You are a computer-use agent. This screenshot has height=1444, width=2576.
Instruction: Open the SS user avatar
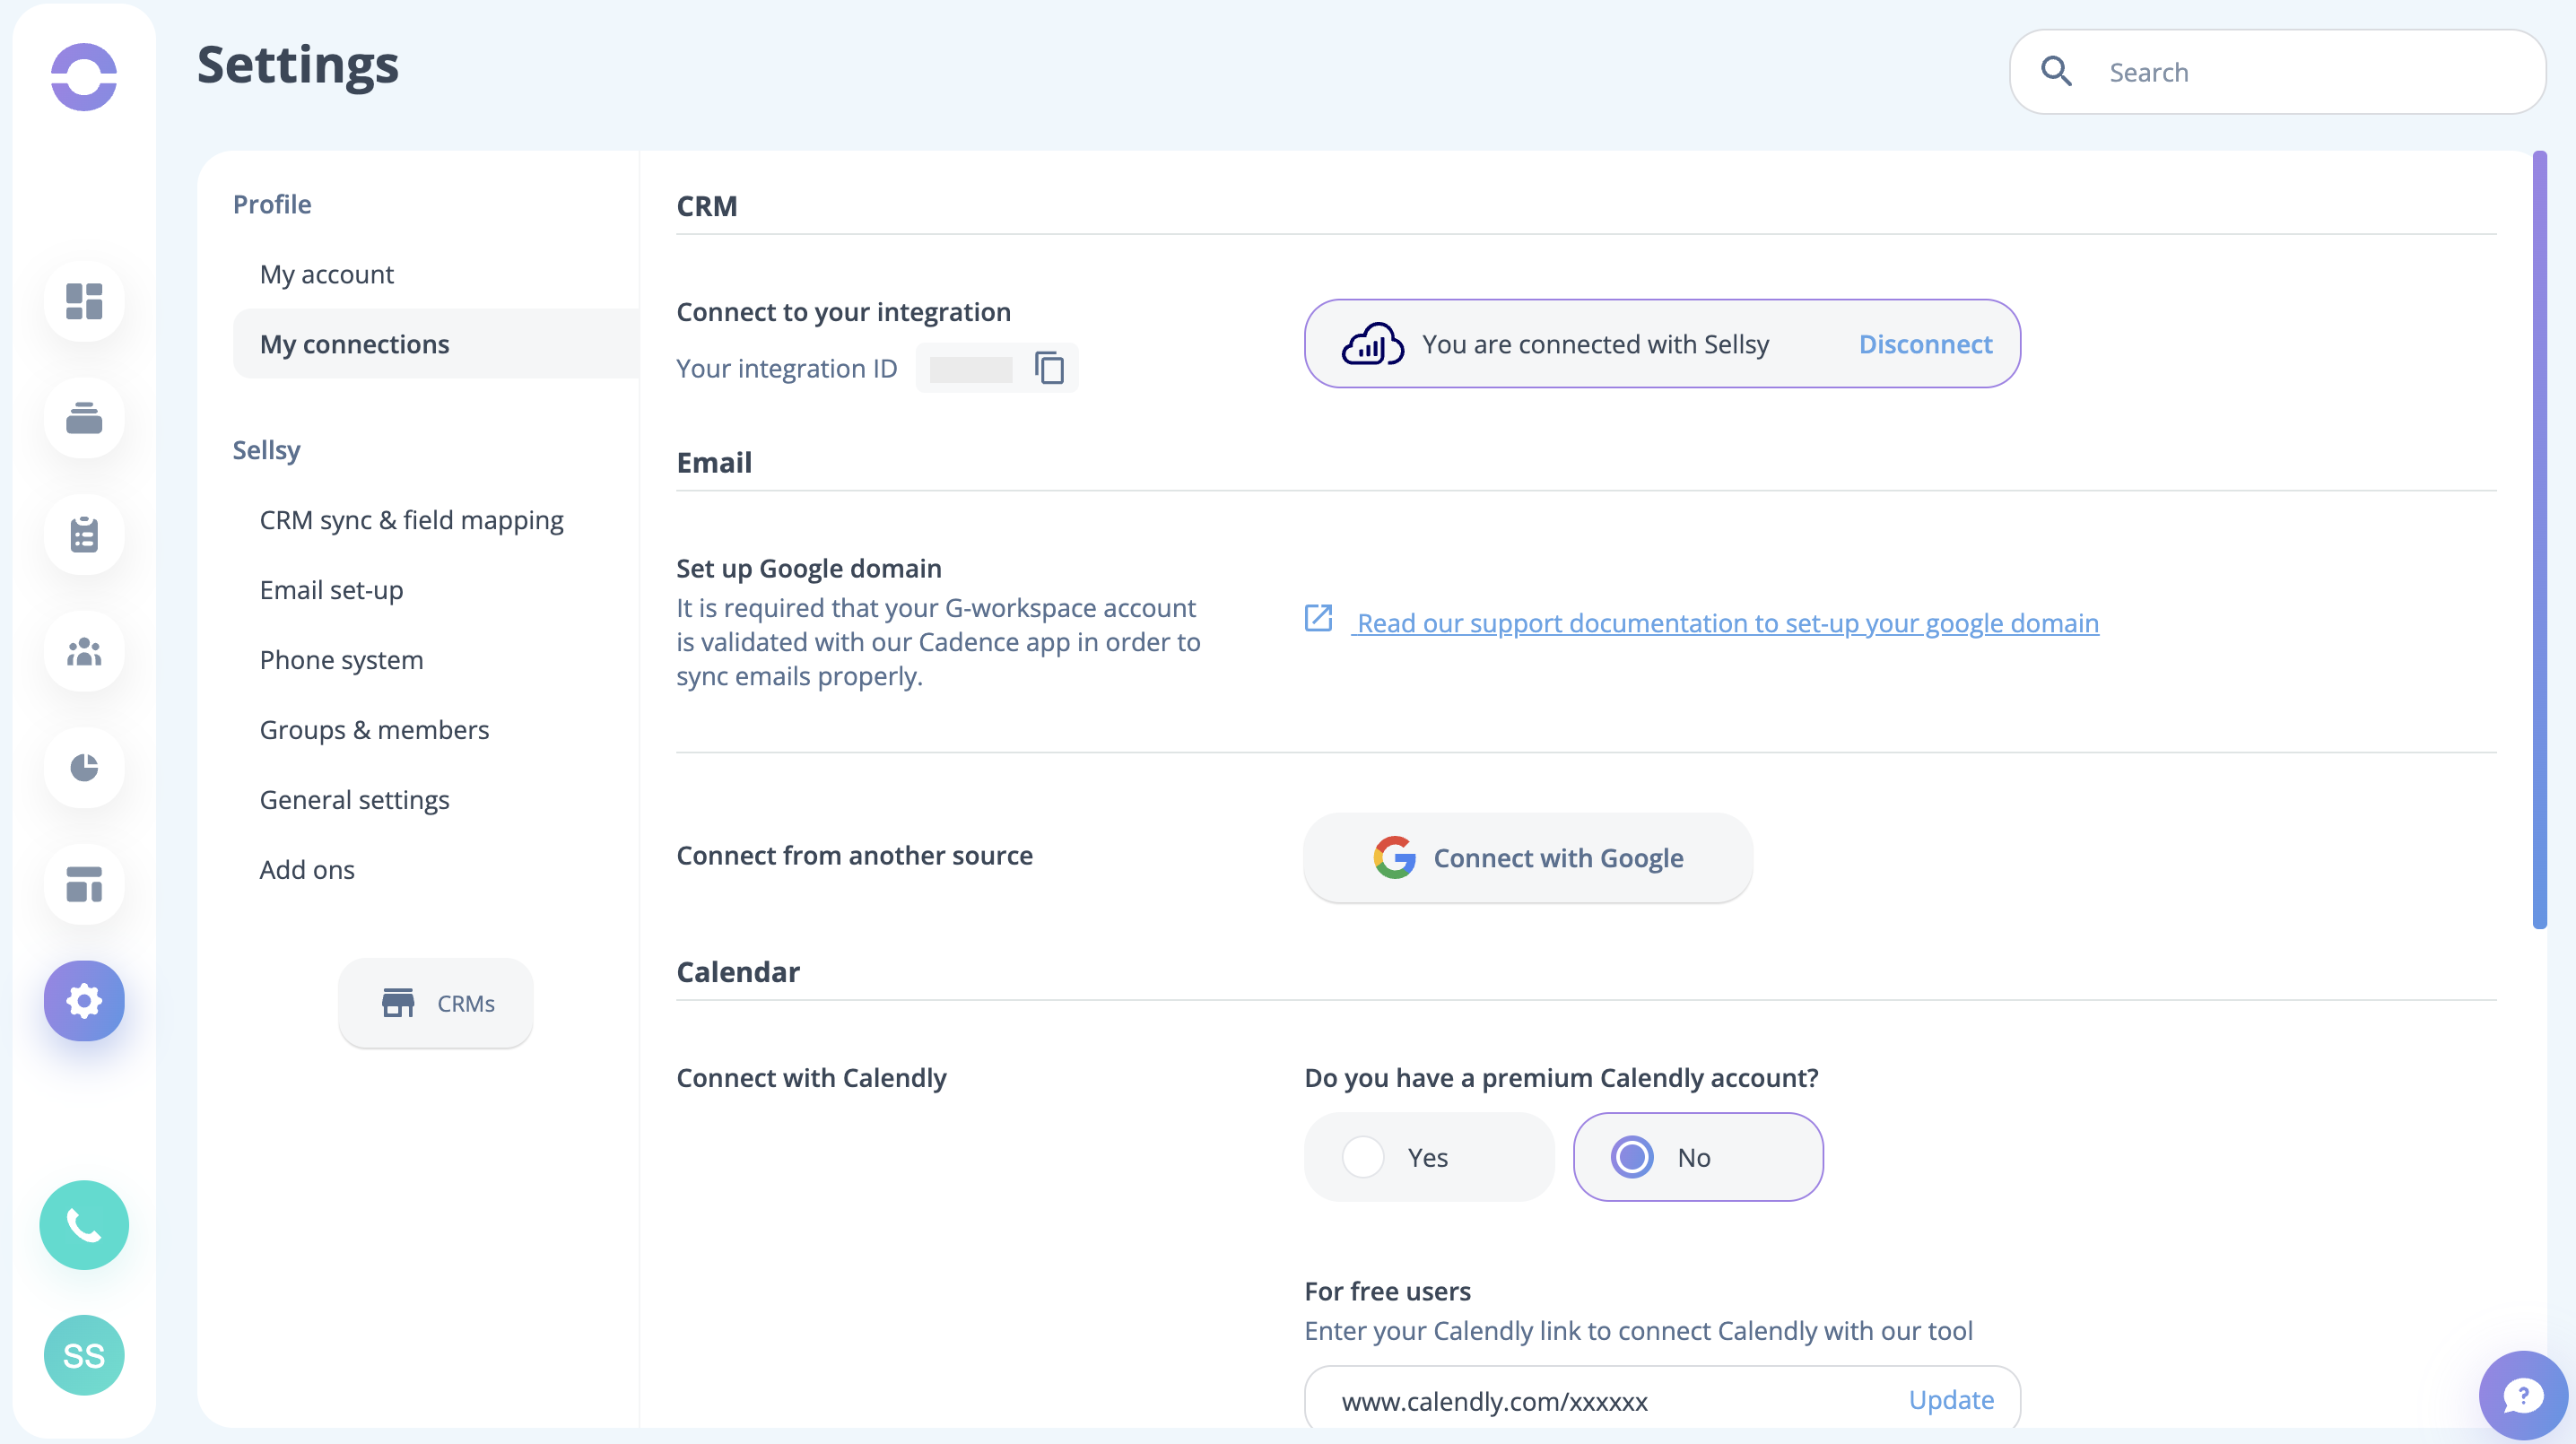click(x=84, y=1356)
